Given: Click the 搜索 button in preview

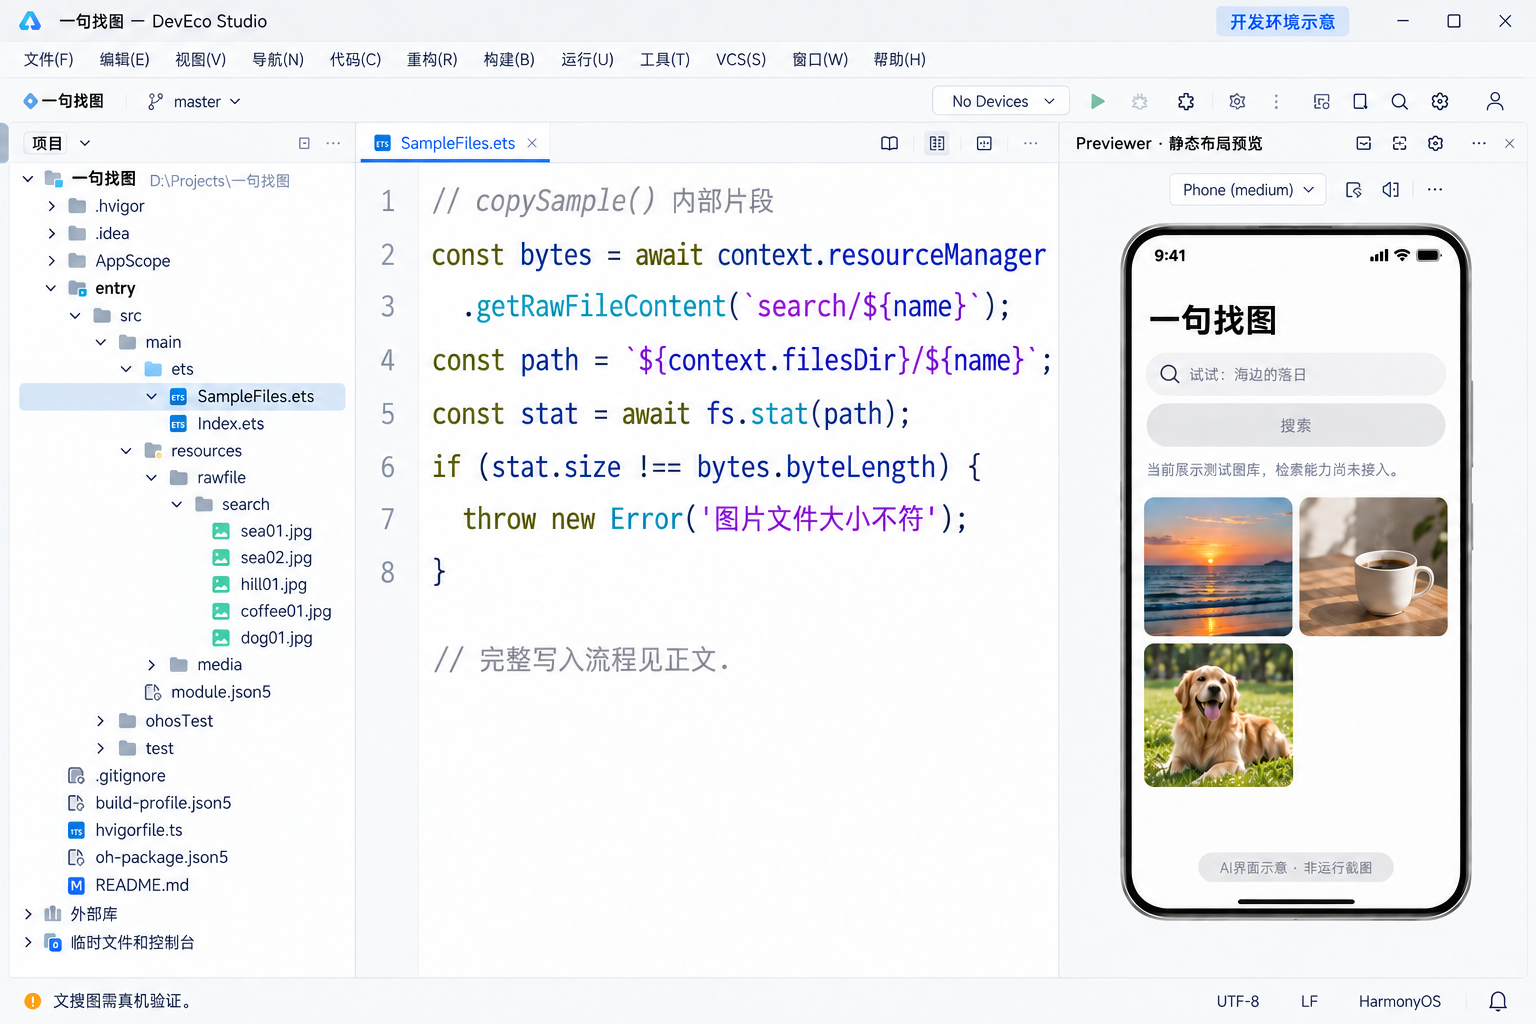Looking at the screenshot, I should pos(1296,425).
